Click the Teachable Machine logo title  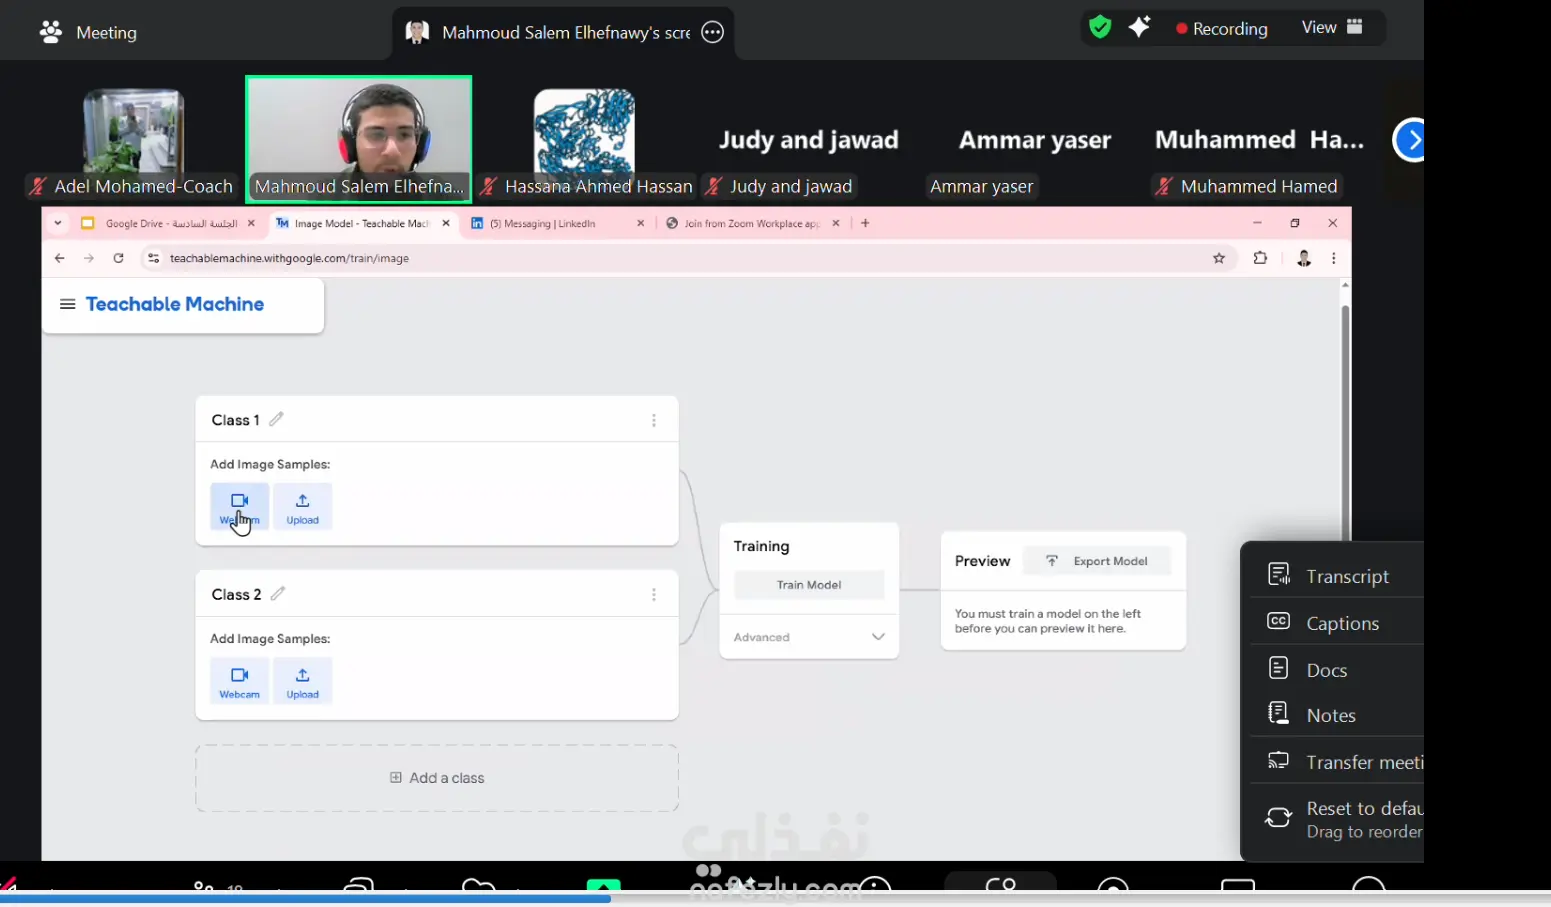coord(175,304)
